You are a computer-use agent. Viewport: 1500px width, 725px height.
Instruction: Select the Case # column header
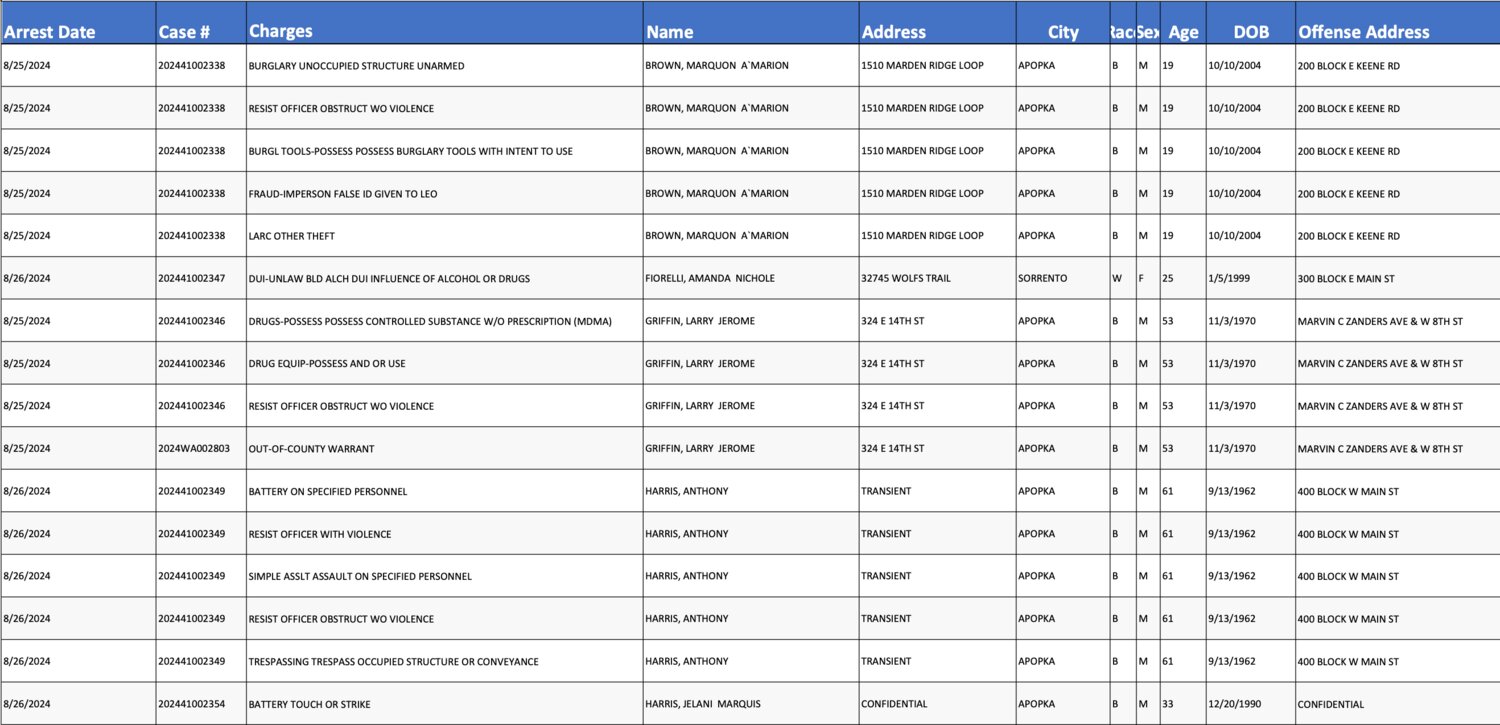pyautogui.click(x=201, y=22)
